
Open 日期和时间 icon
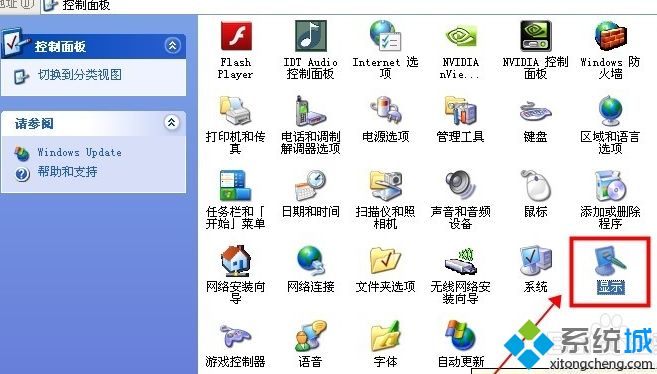pos(310,186)
